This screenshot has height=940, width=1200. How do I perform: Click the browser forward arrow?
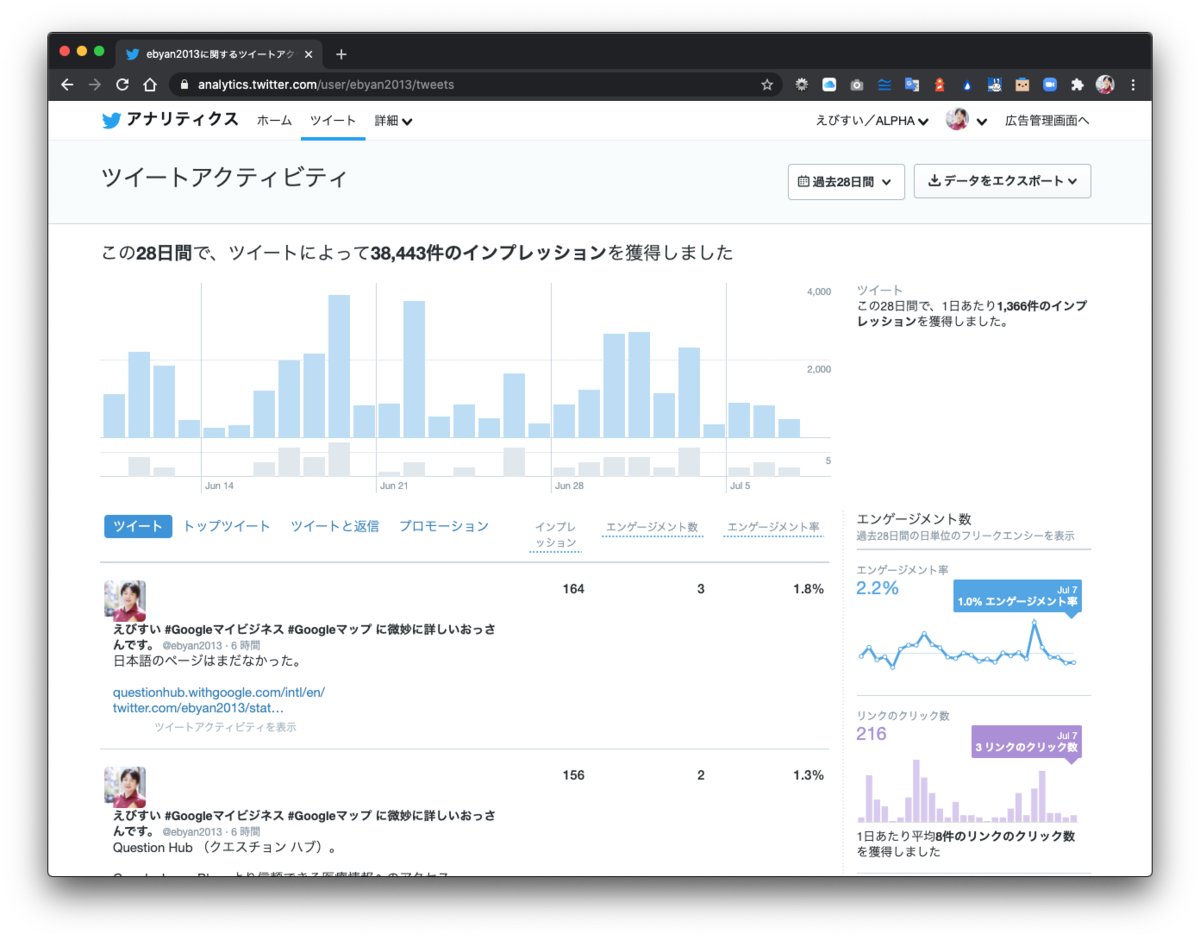[x=95, y=85]
